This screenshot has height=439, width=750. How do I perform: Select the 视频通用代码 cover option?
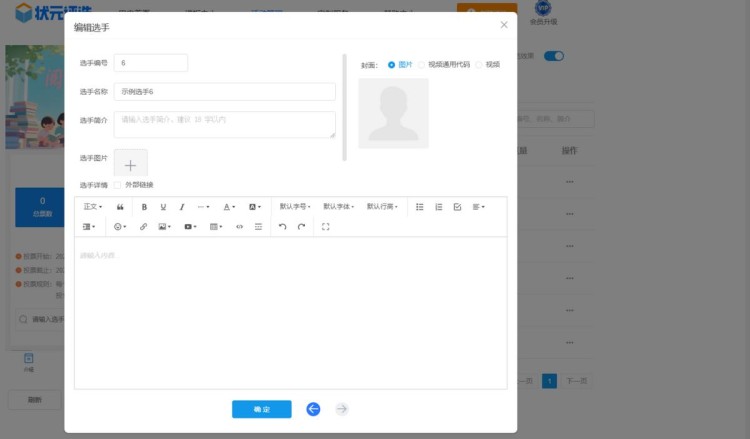click(x=422, y=64)
